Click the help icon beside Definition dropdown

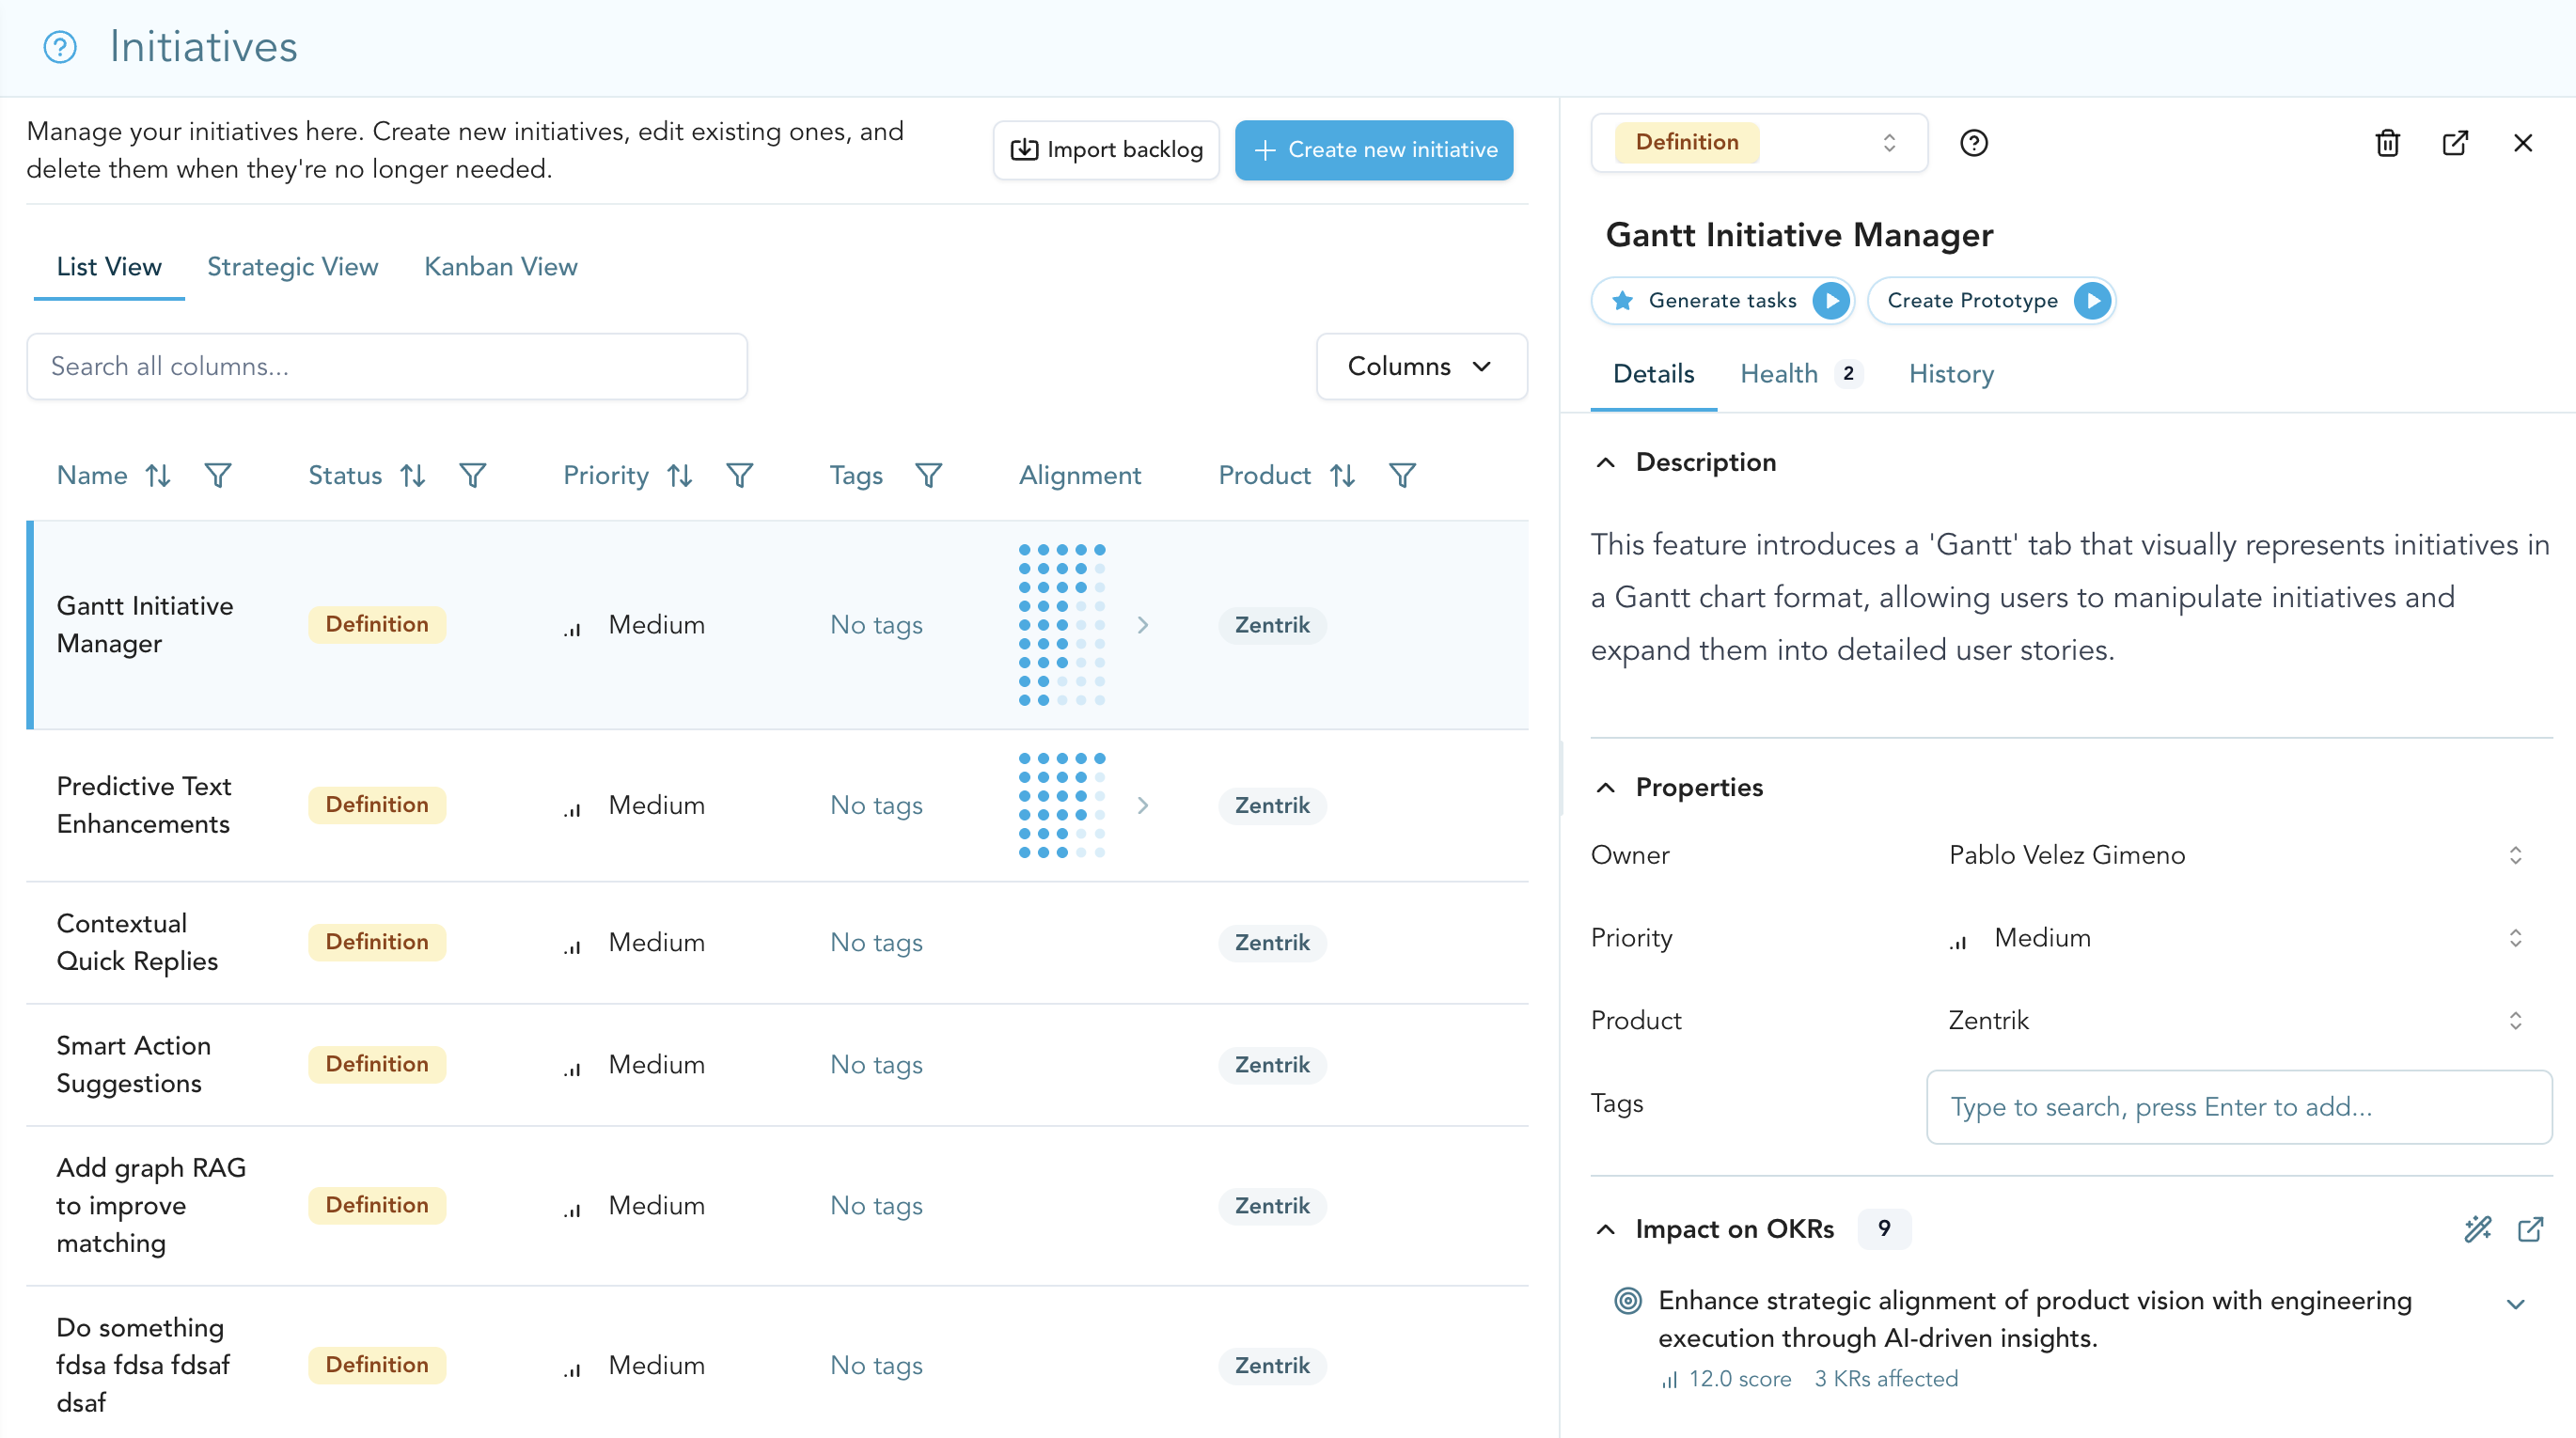pos(1973,143)
